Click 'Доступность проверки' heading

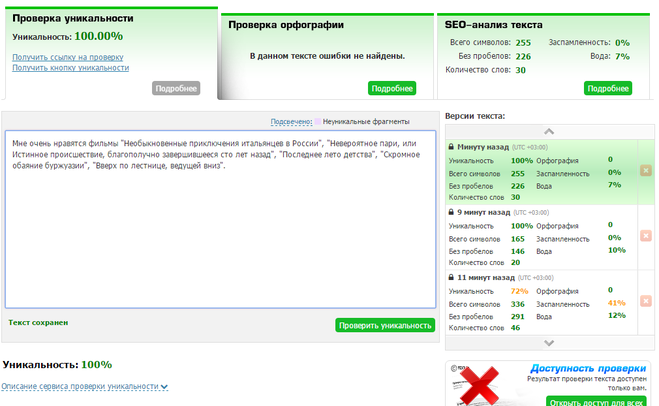(588, 369)
